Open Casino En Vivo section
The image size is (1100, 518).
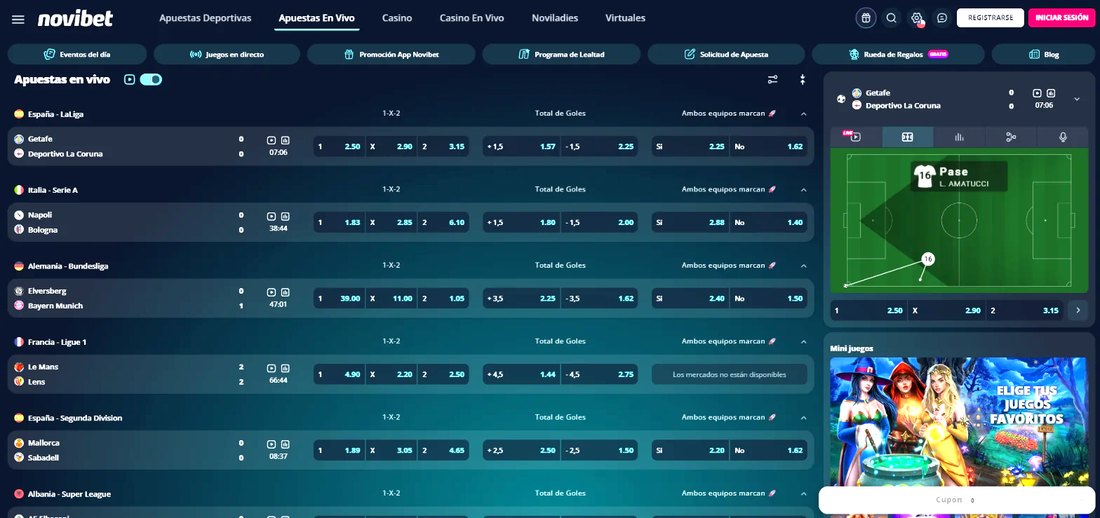[x=471, y=18]
